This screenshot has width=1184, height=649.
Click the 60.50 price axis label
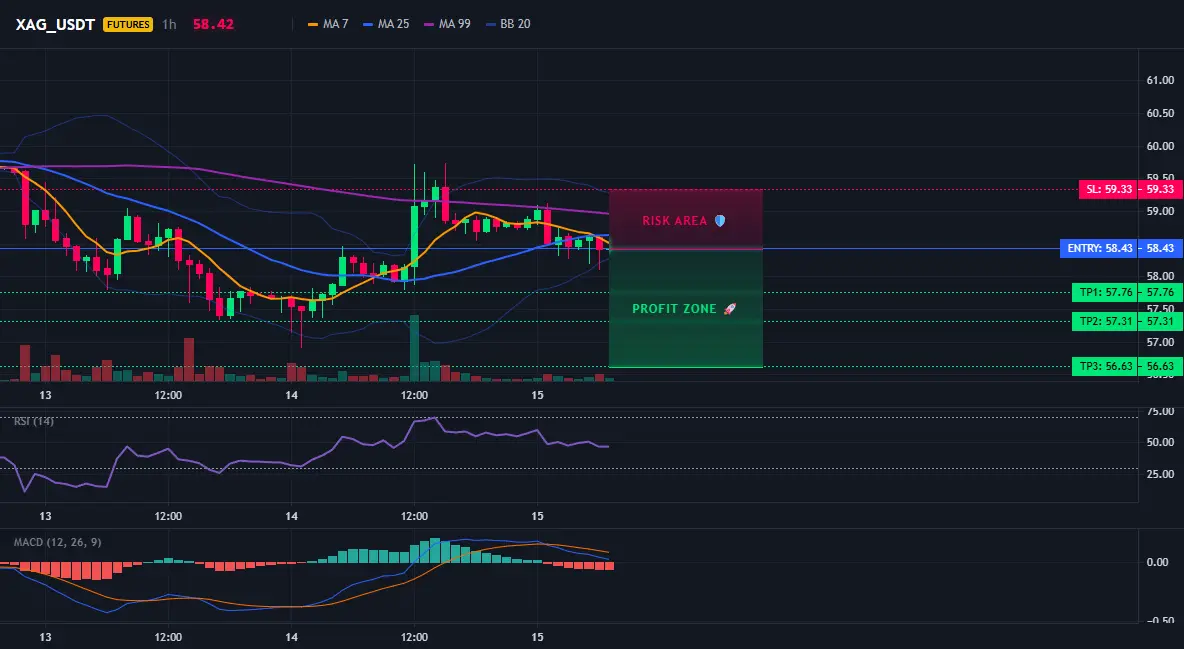pyautogui.click(x=1160, y=113)
